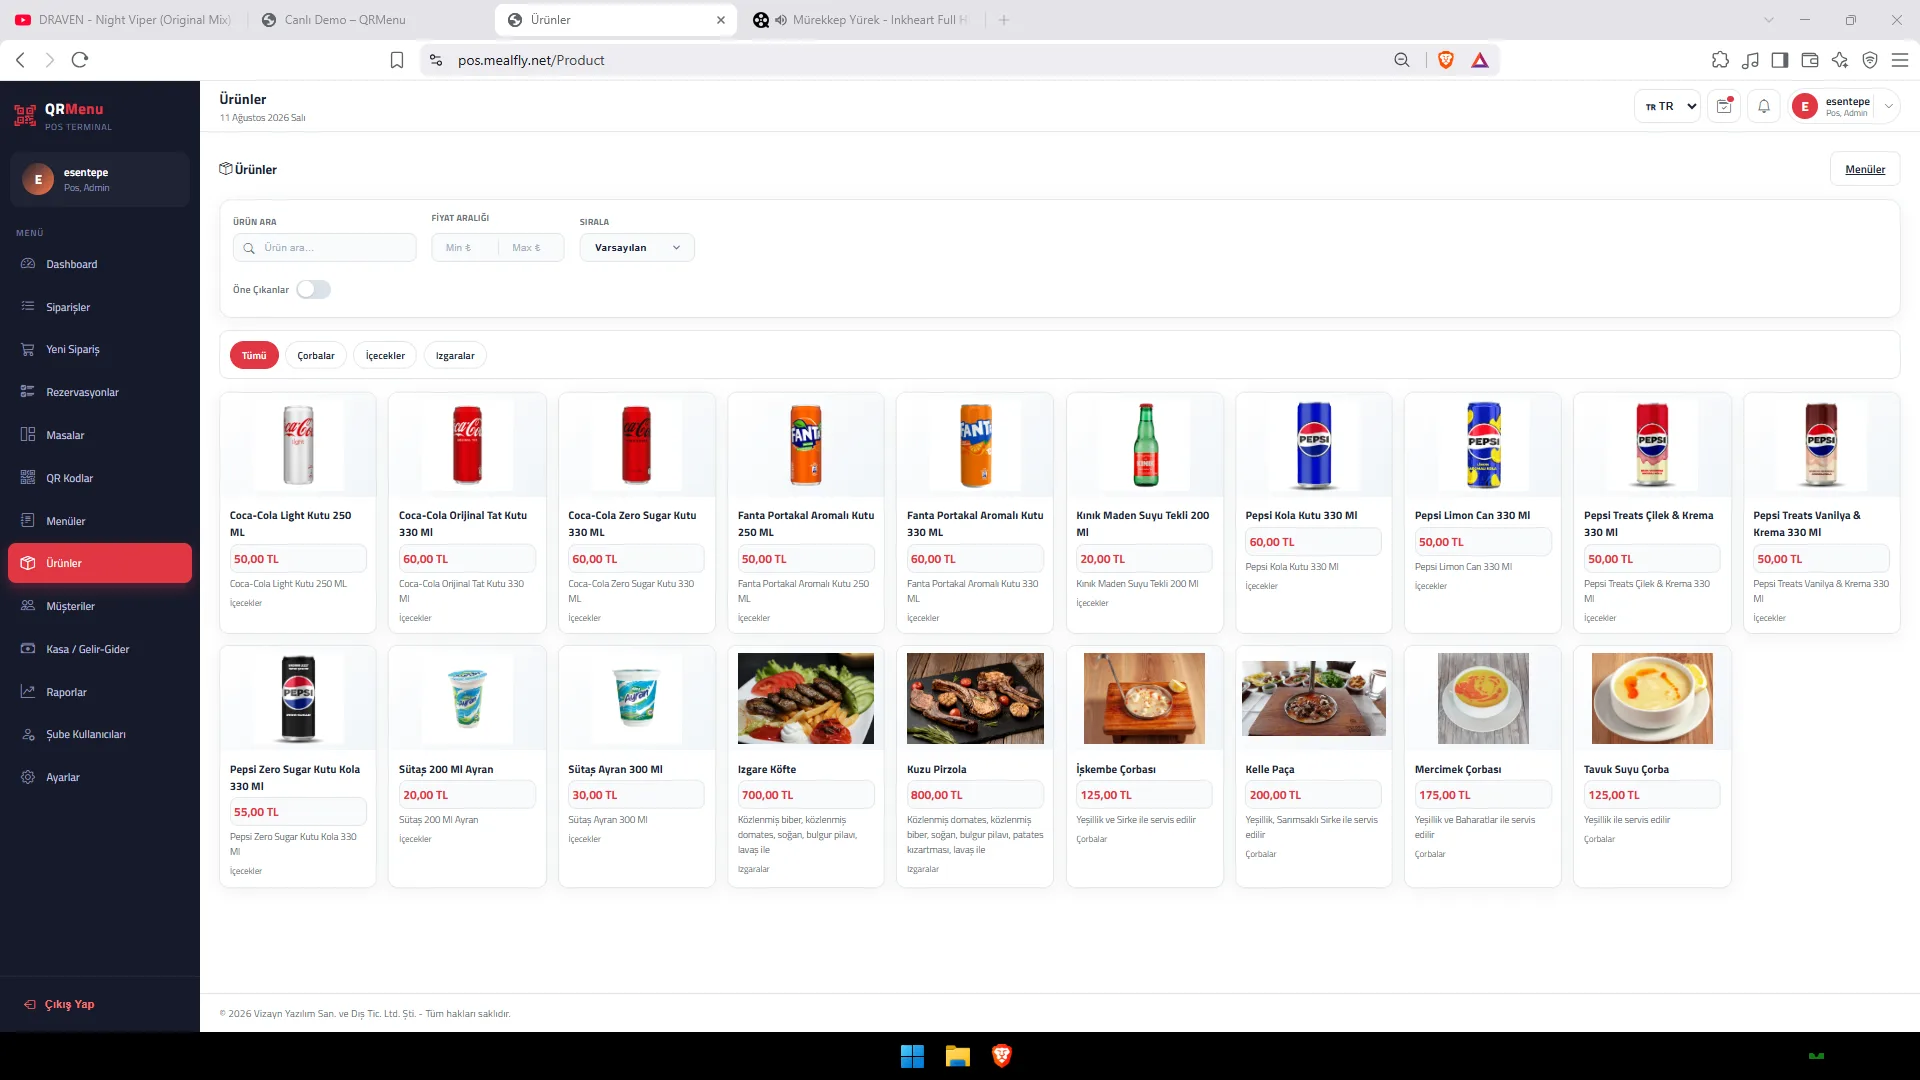Open File Explorer from taskbar

[958, 1056]
